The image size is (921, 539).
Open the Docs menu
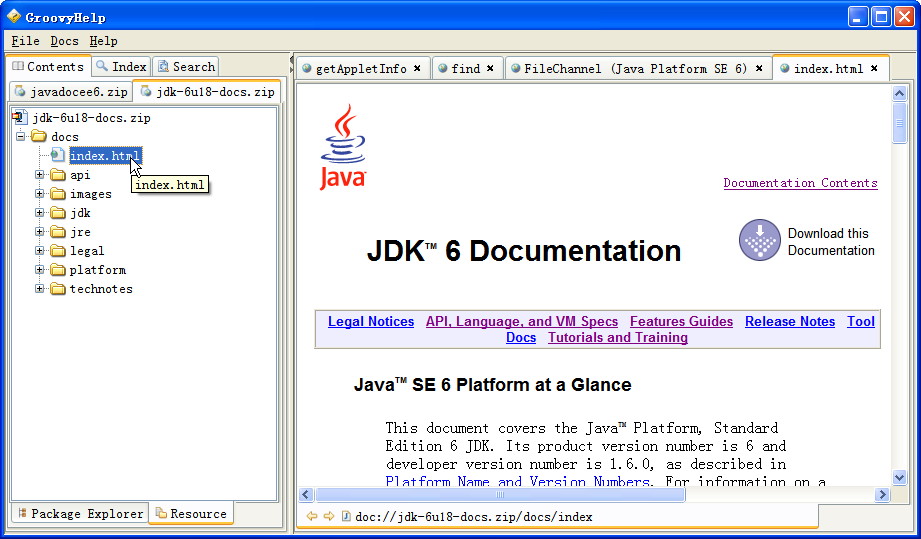(64, 41)
